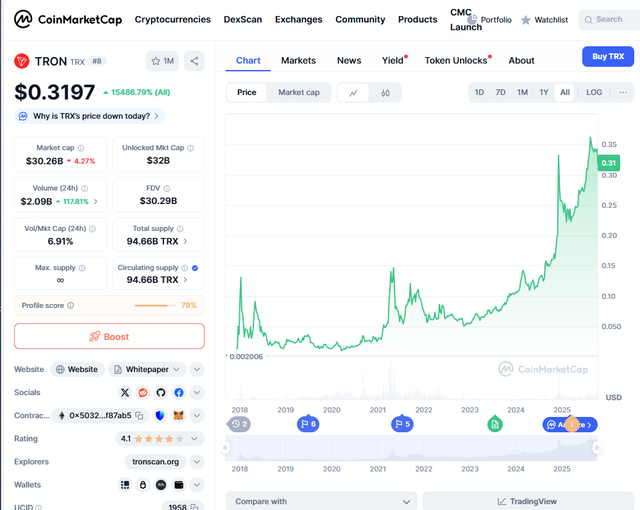Open the Token Unlocks tab
The image size is (640, 510).
pos(457,60)
